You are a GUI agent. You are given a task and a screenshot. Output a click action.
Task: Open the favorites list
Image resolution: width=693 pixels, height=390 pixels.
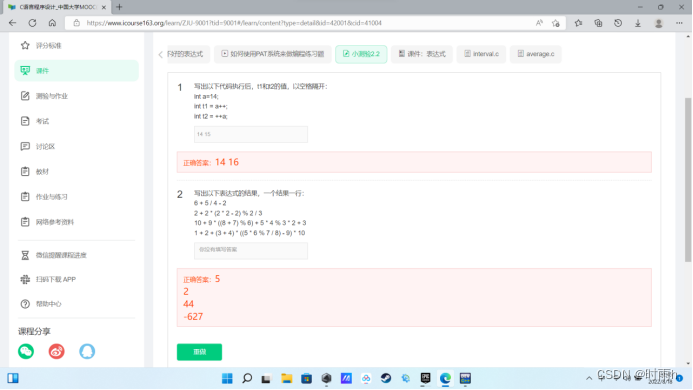578,23
